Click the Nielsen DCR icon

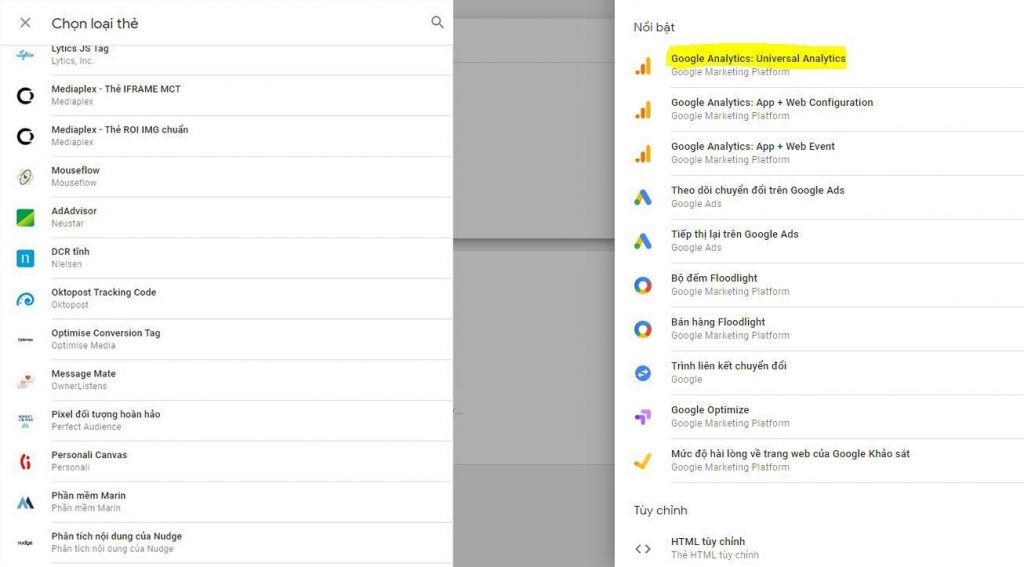[25, 258]
